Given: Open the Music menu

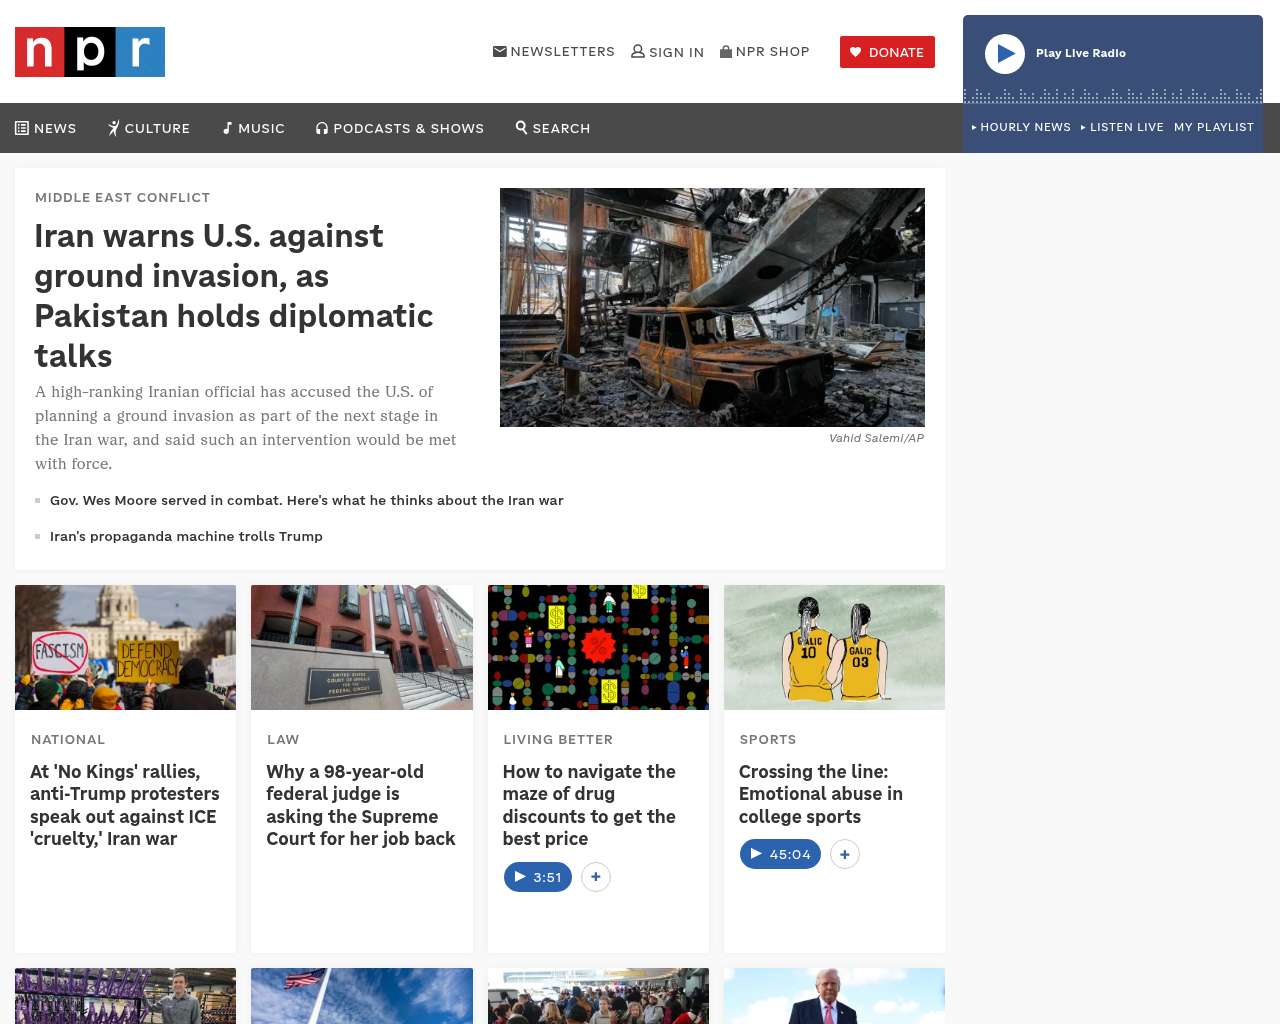Looking at the screenshot, I should click(x=254, y=128).
